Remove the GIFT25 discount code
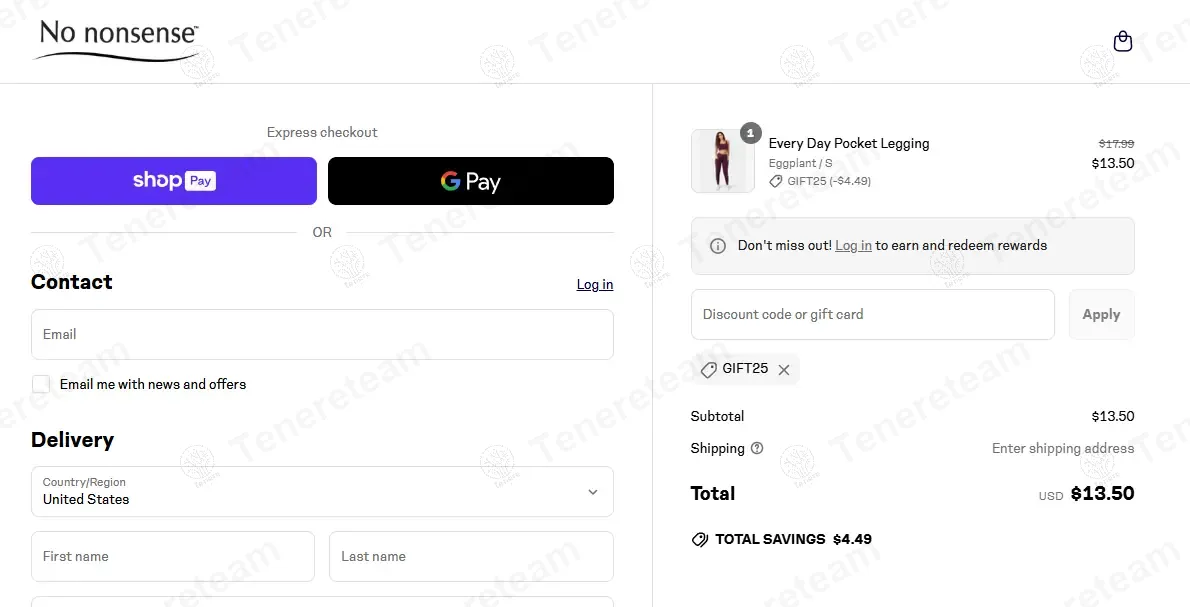 tap(784, 370)
